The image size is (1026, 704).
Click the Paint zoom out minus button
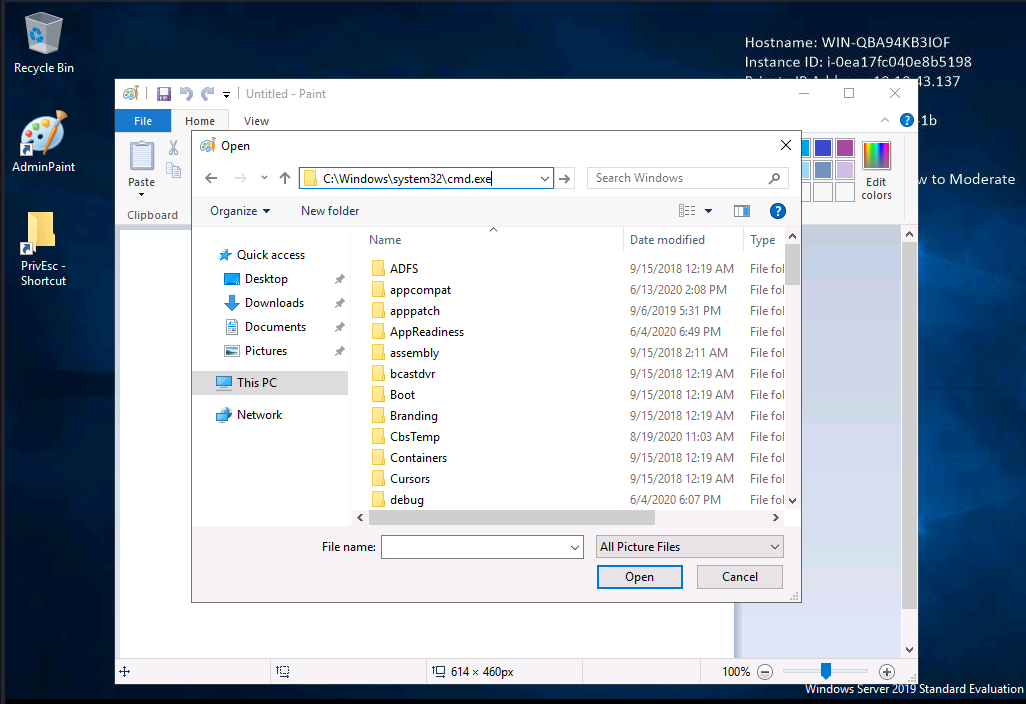coord(765,672)
